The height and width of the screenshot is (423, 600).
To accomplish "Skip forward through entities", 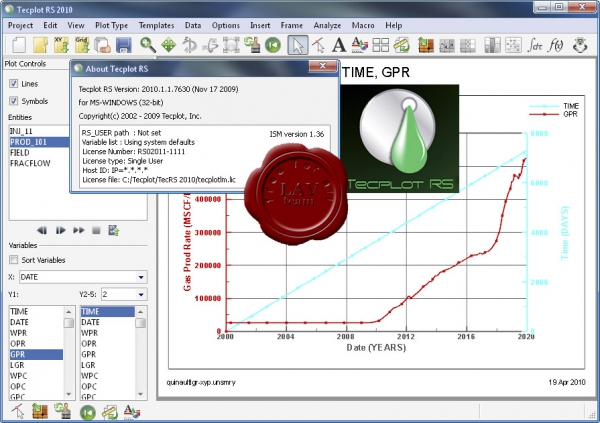I will (x=79, y=230).
